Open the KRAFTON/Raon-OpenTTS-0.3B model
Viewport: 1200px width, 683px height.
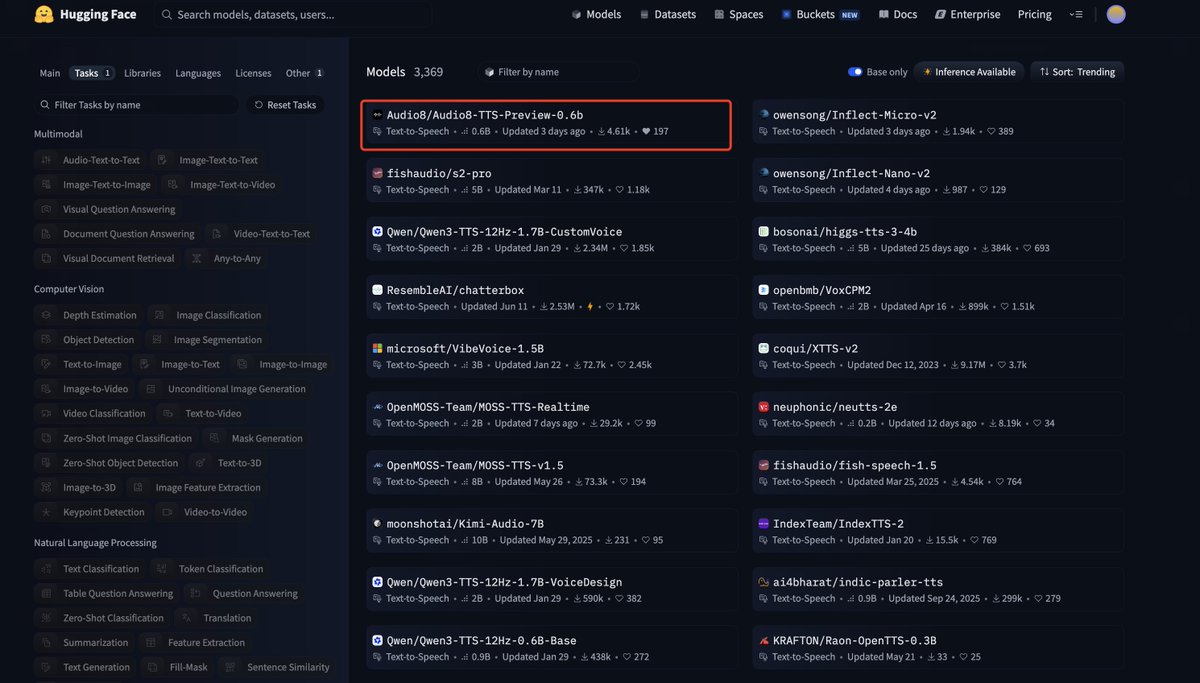coord(938,648)
